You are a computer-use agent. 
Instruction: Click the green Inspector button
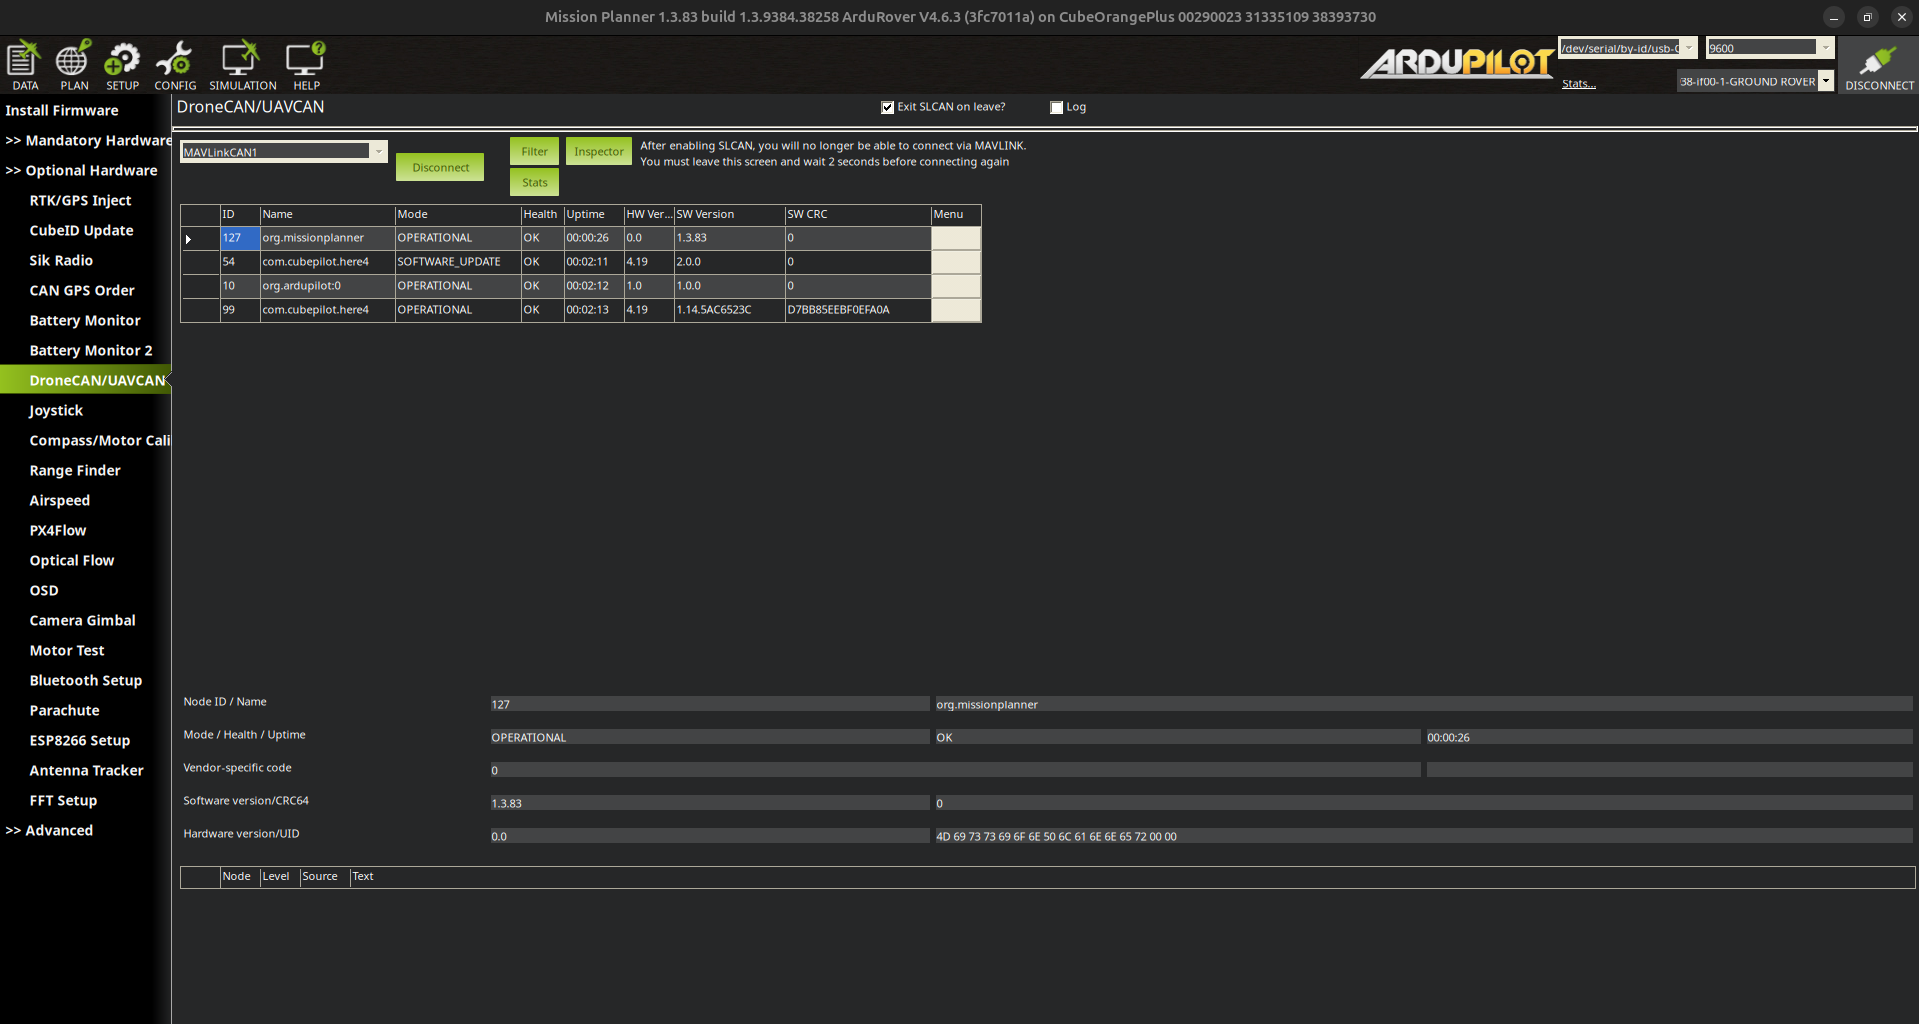point(598,152)
